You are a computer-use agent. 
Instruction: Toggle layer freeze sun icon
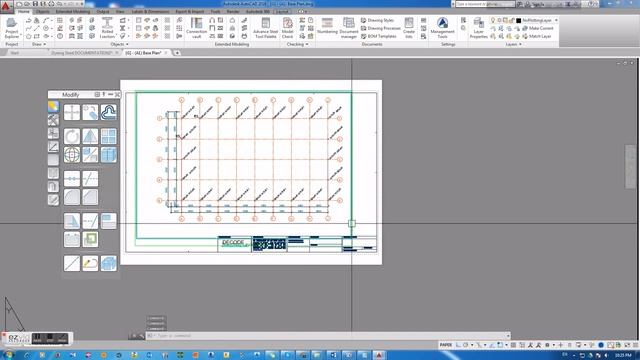(x=499, y=20)
